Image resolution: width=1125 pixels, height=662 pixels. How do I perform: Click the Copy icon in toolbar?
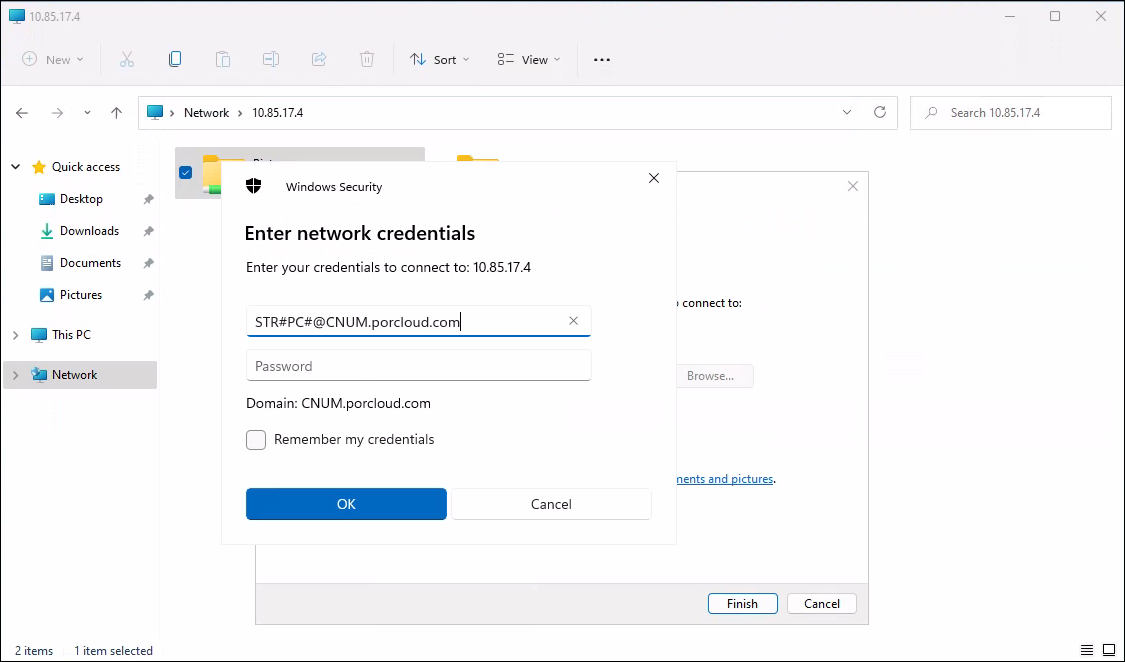(x=175, y=60)
